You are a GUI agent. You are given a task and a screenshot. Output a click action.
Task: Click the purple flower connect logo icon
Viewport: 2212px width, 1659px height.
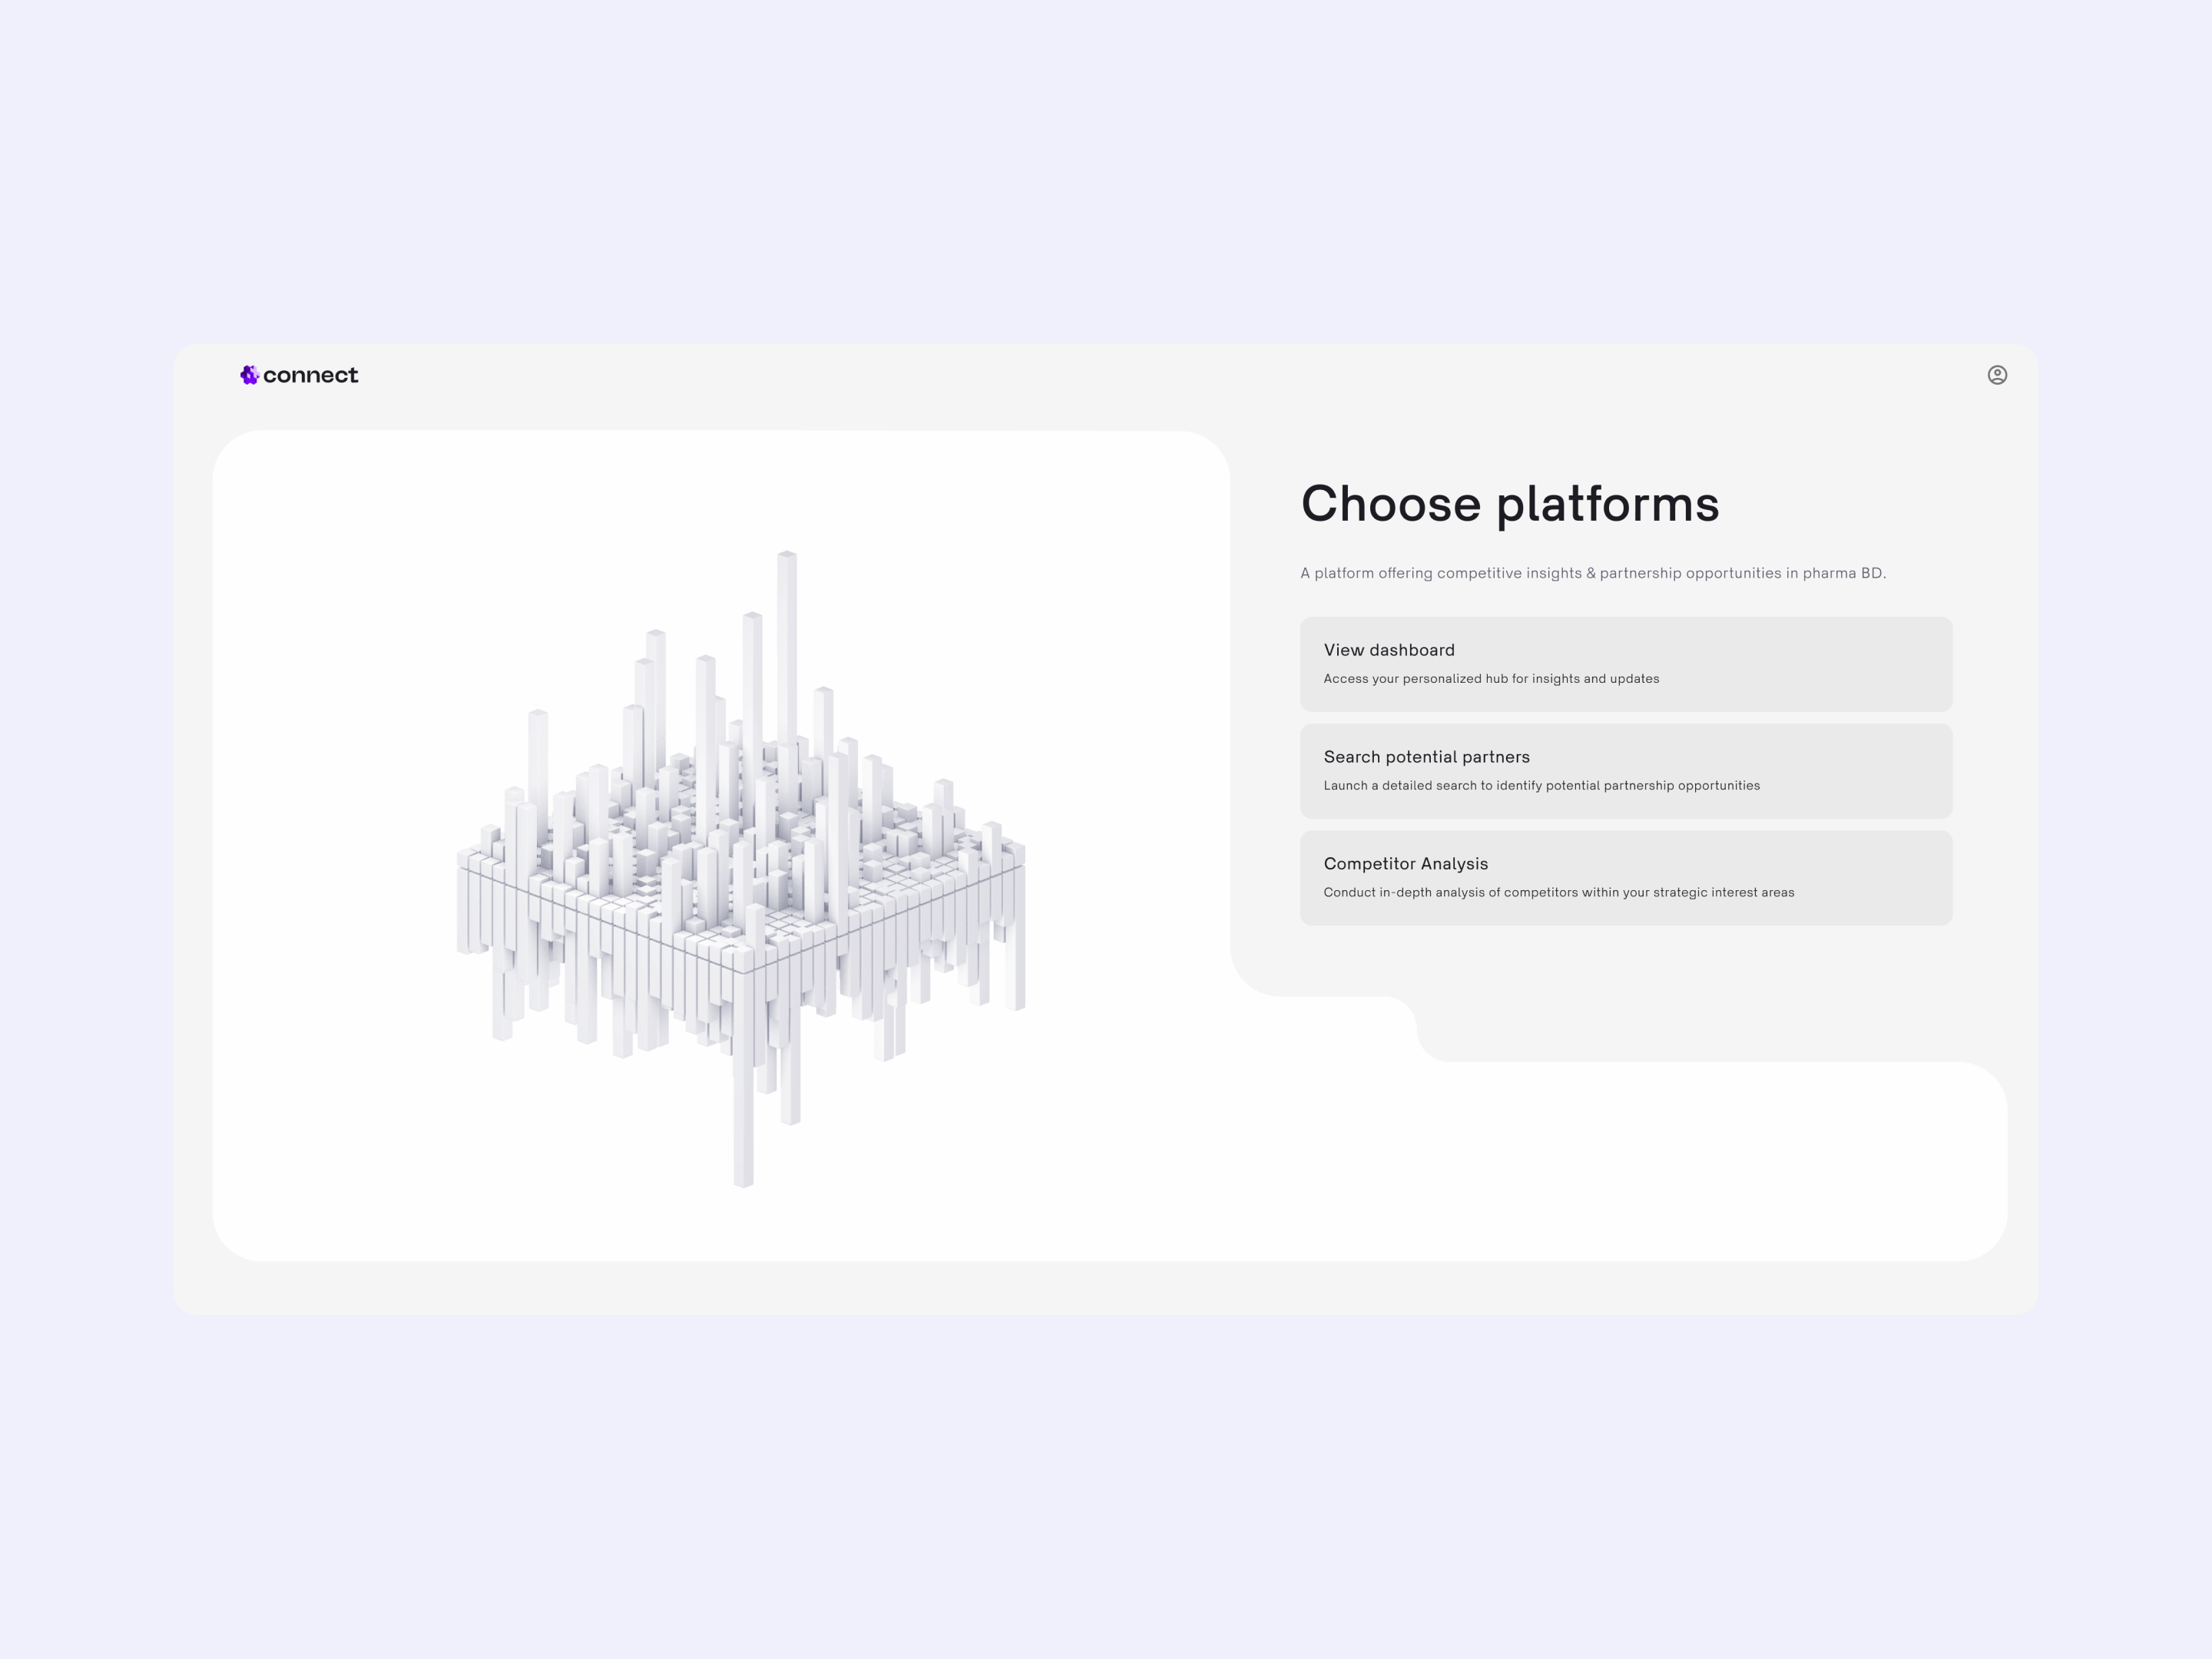tap(249, 375)
